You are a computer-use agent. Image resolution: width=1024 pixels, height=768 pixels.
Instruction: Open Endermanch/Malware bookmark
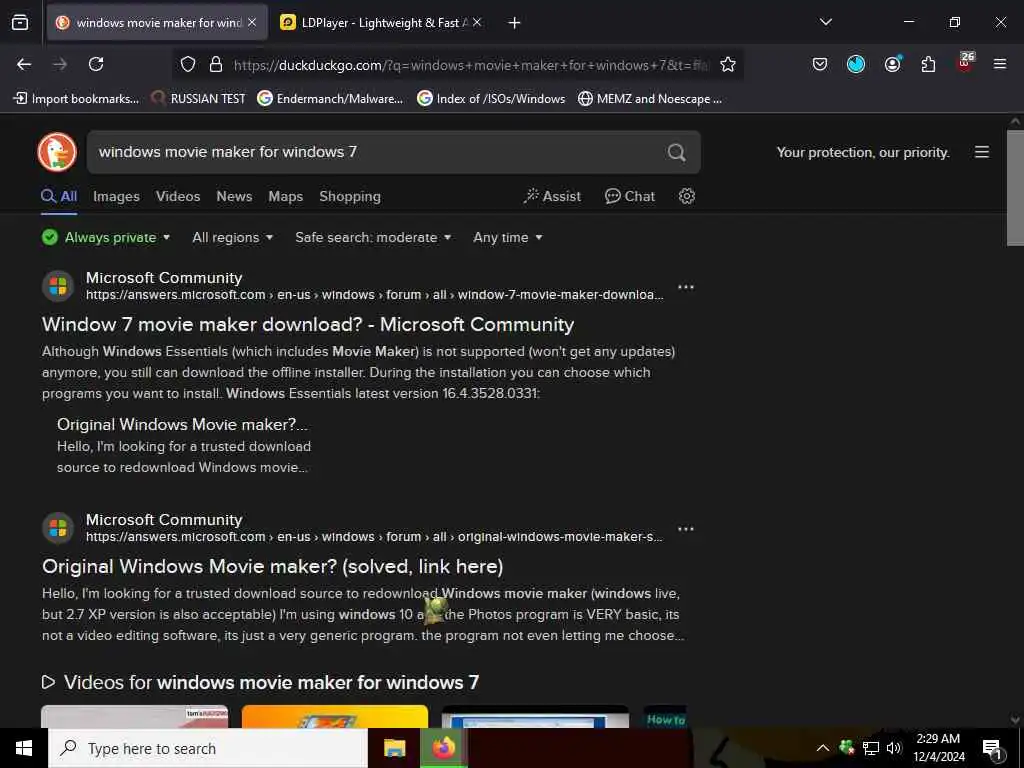(x=330, y=99)
